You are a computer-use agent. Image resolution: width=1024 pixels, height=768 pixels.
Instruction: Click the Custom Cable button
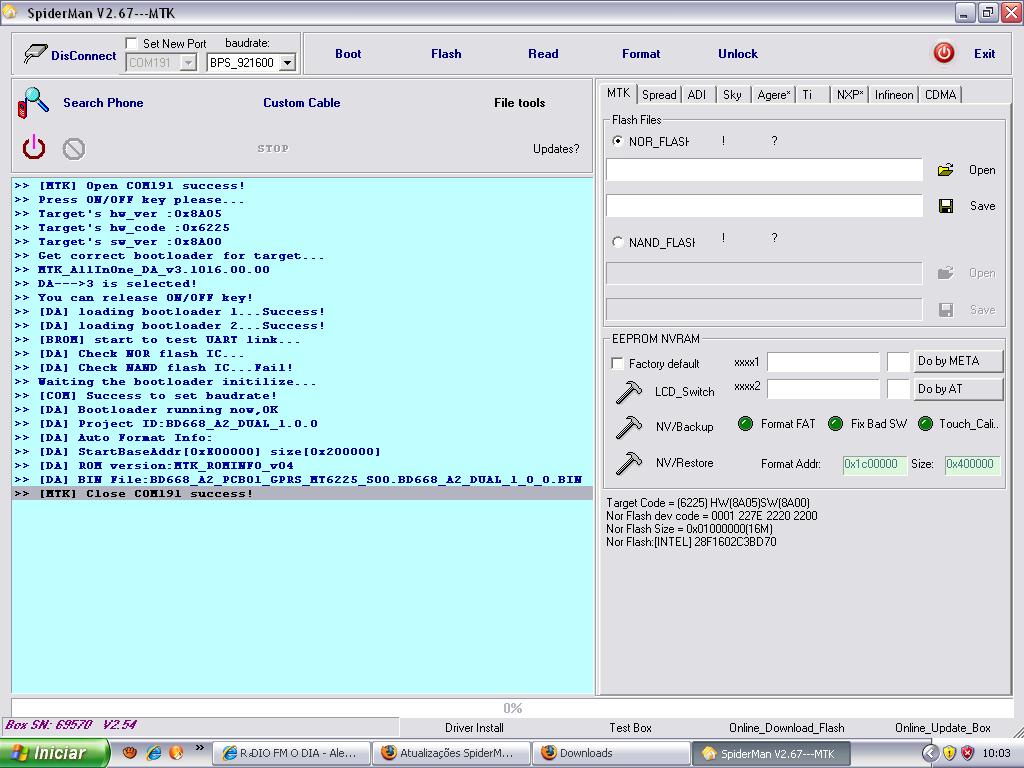302,103
